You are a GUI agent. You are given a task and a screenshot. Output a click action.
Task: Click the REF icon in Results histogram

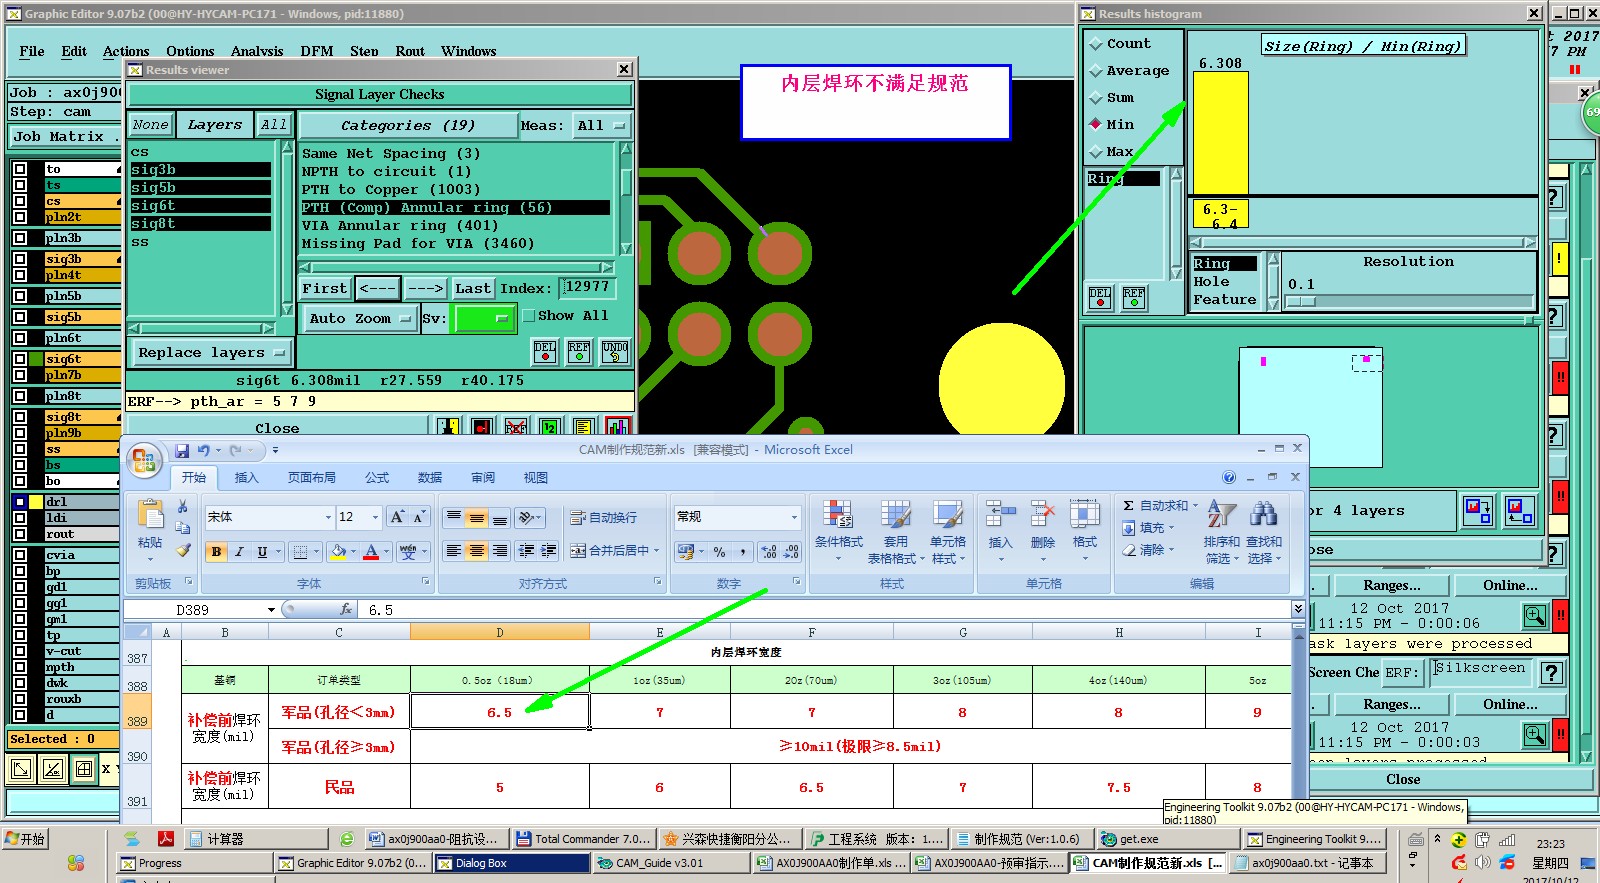1134,298
